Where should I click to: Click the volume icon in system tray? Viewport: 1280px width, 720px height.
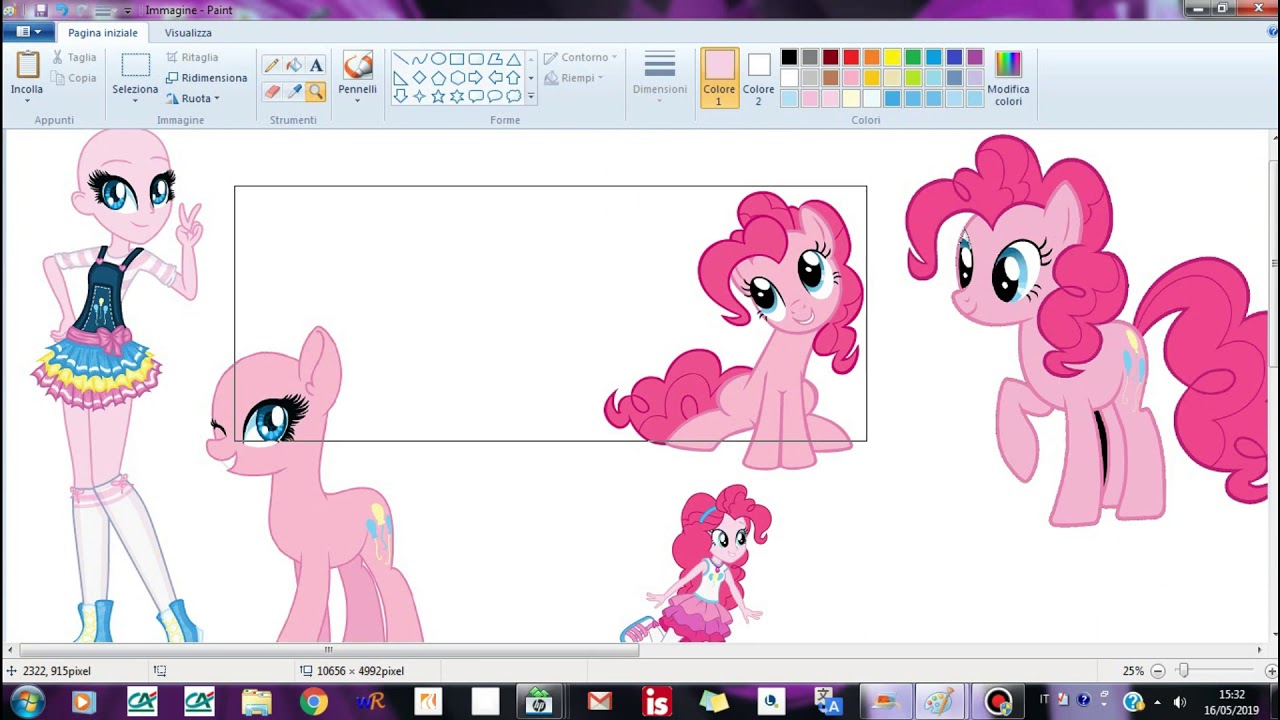(1179, 702)
